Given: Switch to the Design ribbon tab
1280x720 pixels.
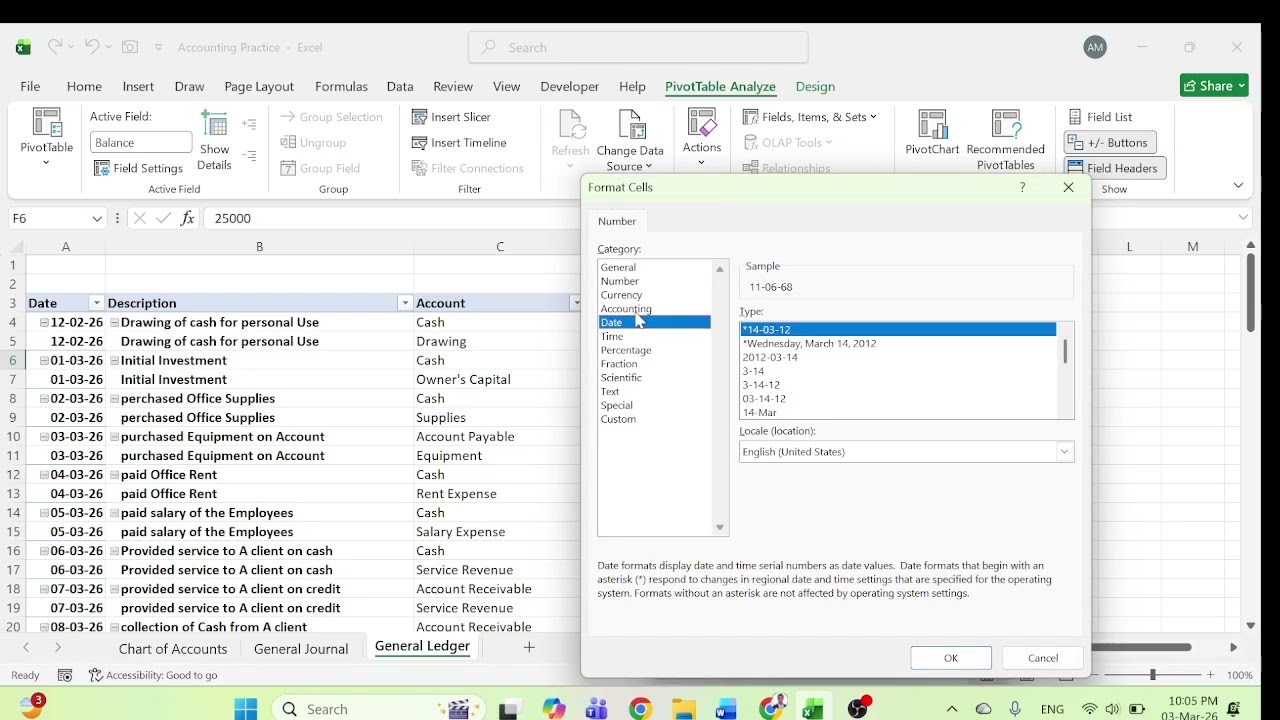Looking at the screenshot, I should pyautogui.click(x=815, y=87).
